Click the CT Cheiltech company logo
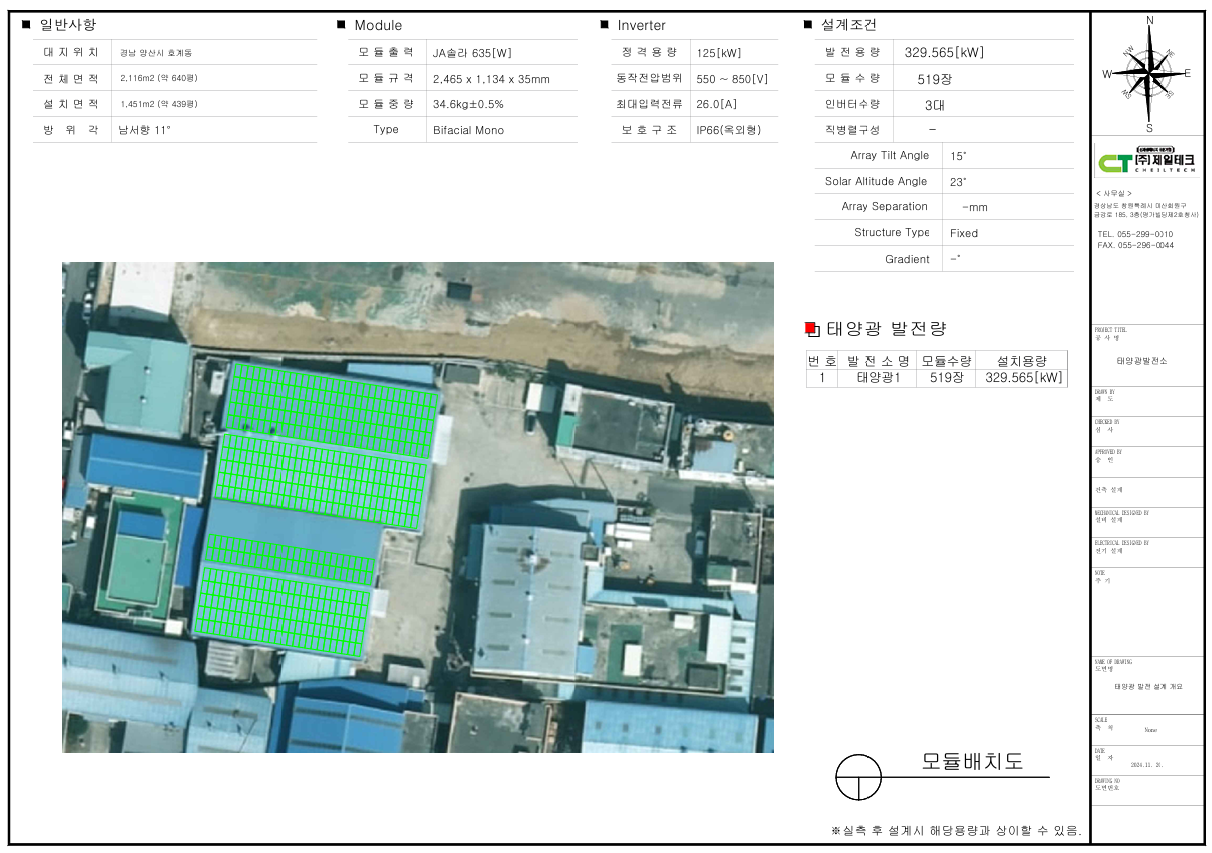1212x853 pixels. [1146, 161]
